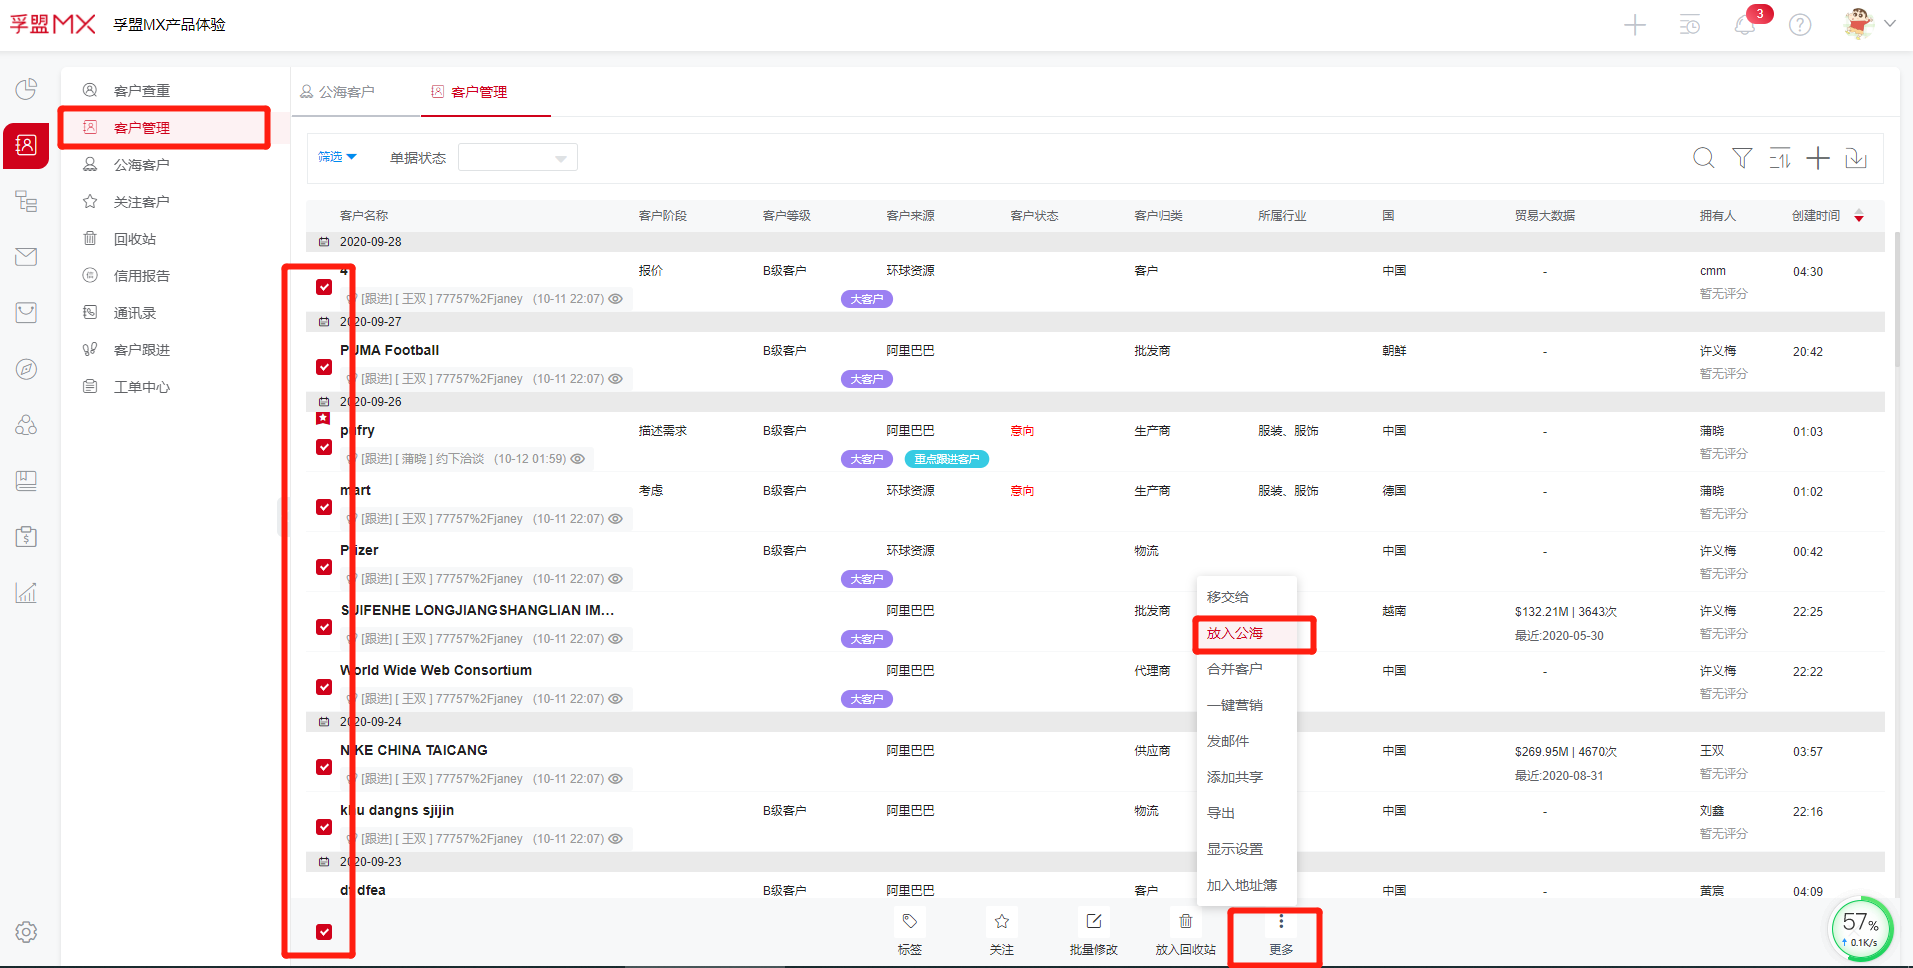Open the 单据状态 combo box

(517, 158)
